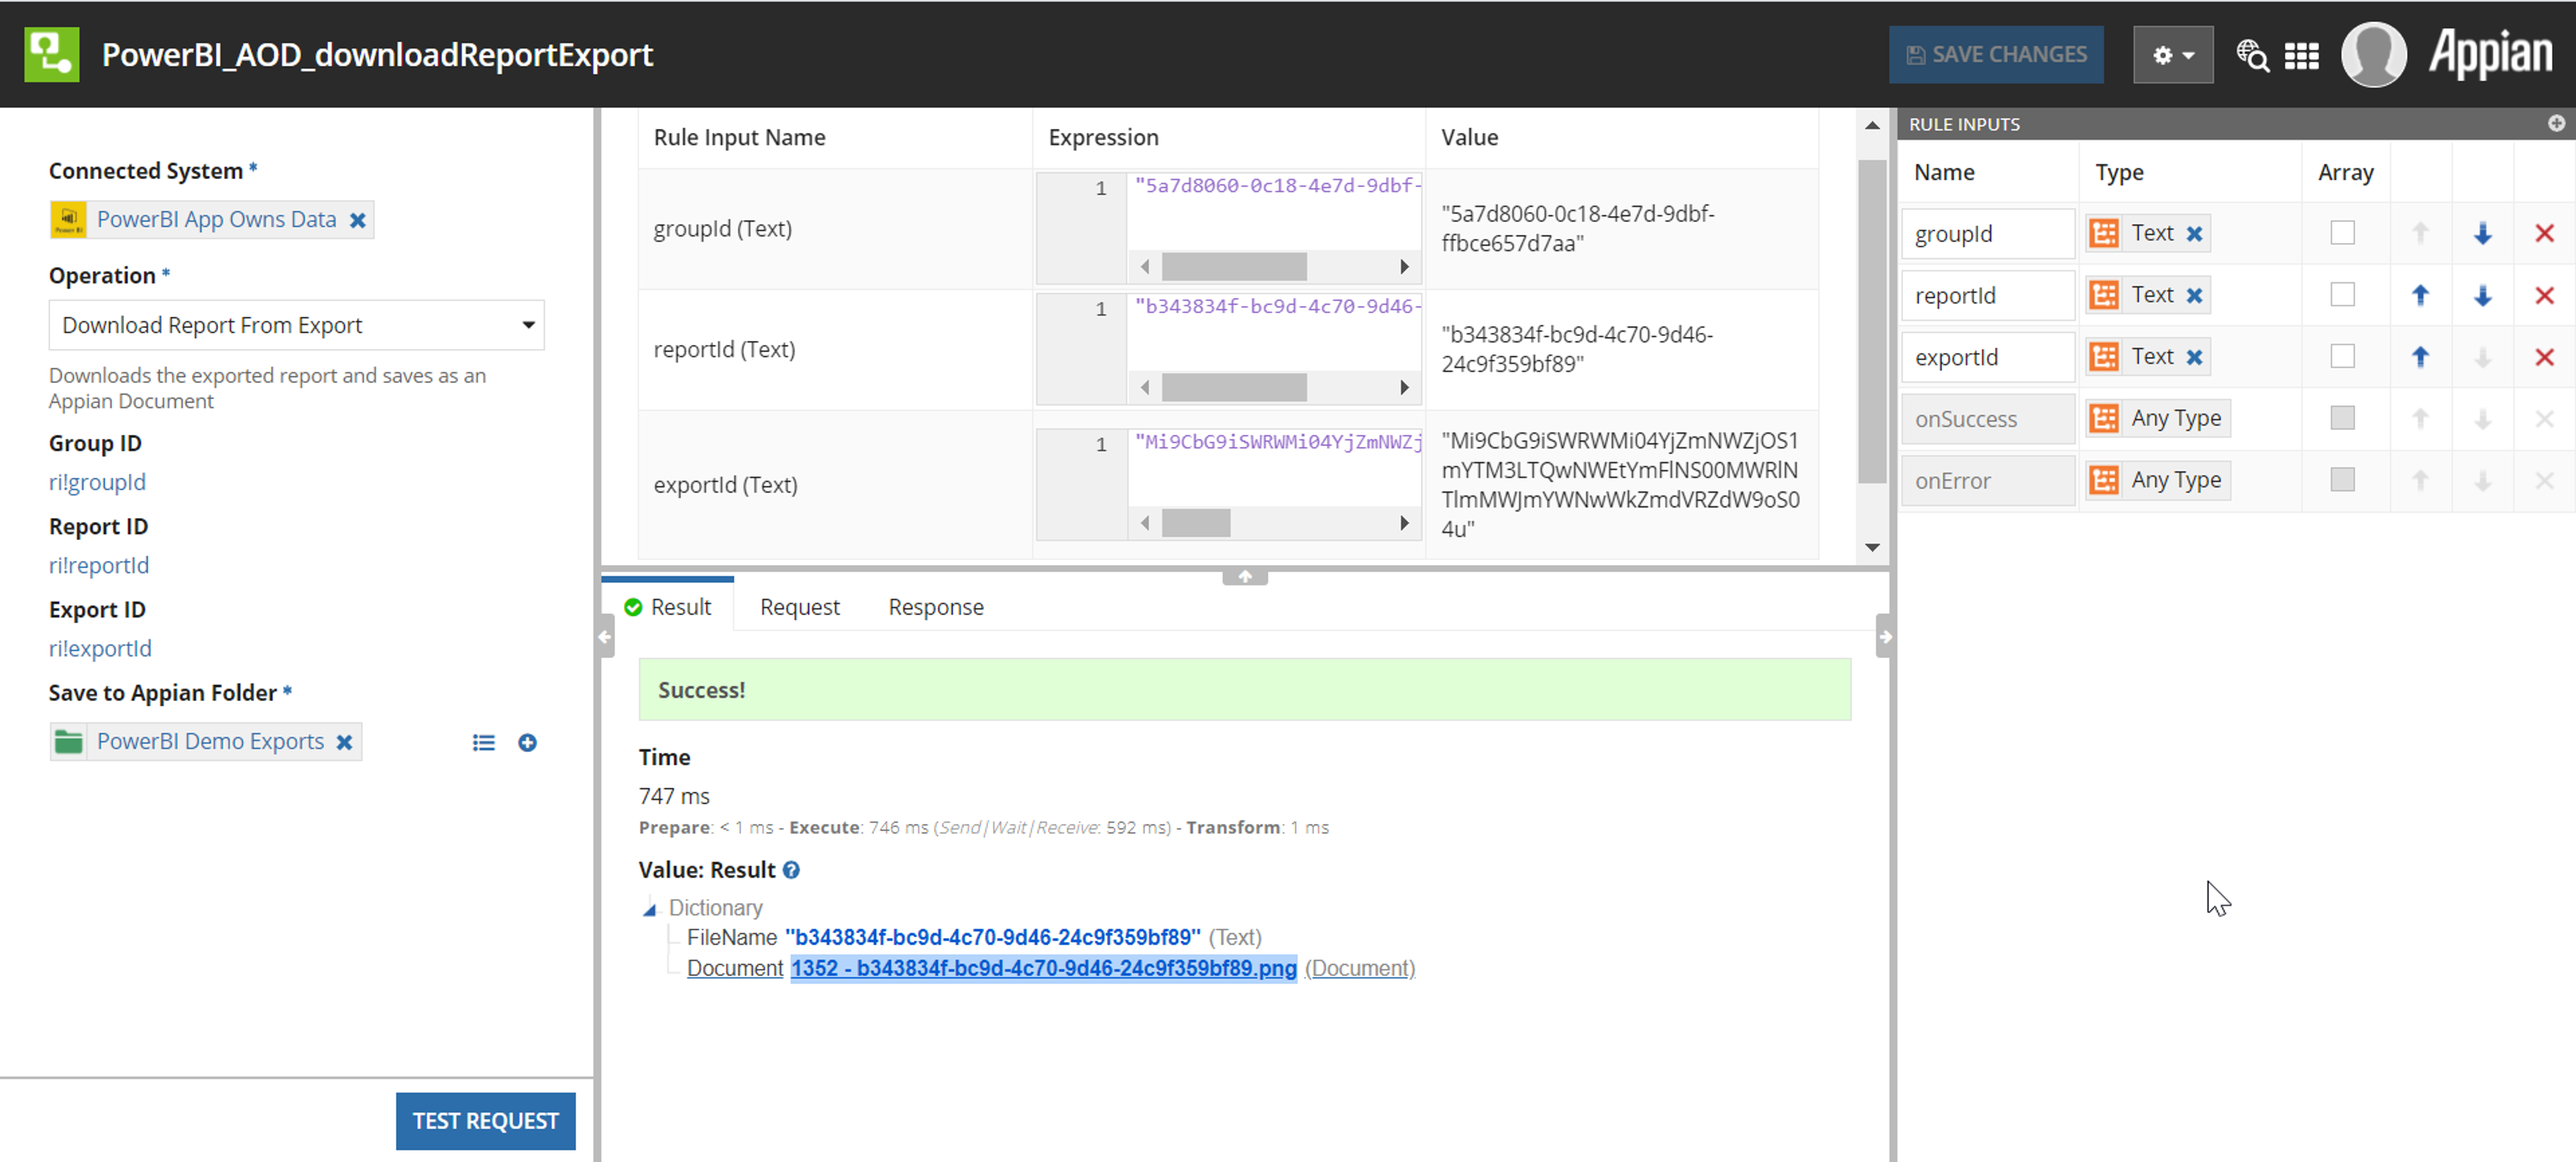Delete the exportId rule input

[x=2544, y=358]
